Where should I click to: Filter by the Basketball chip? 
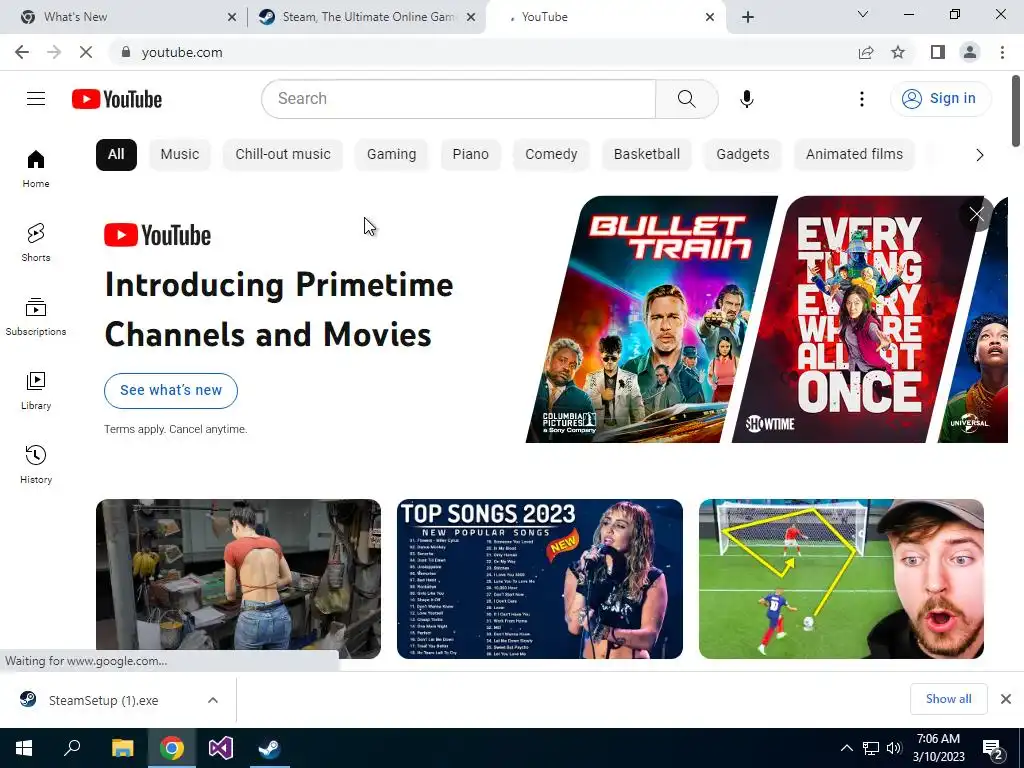tap(647, 155)
